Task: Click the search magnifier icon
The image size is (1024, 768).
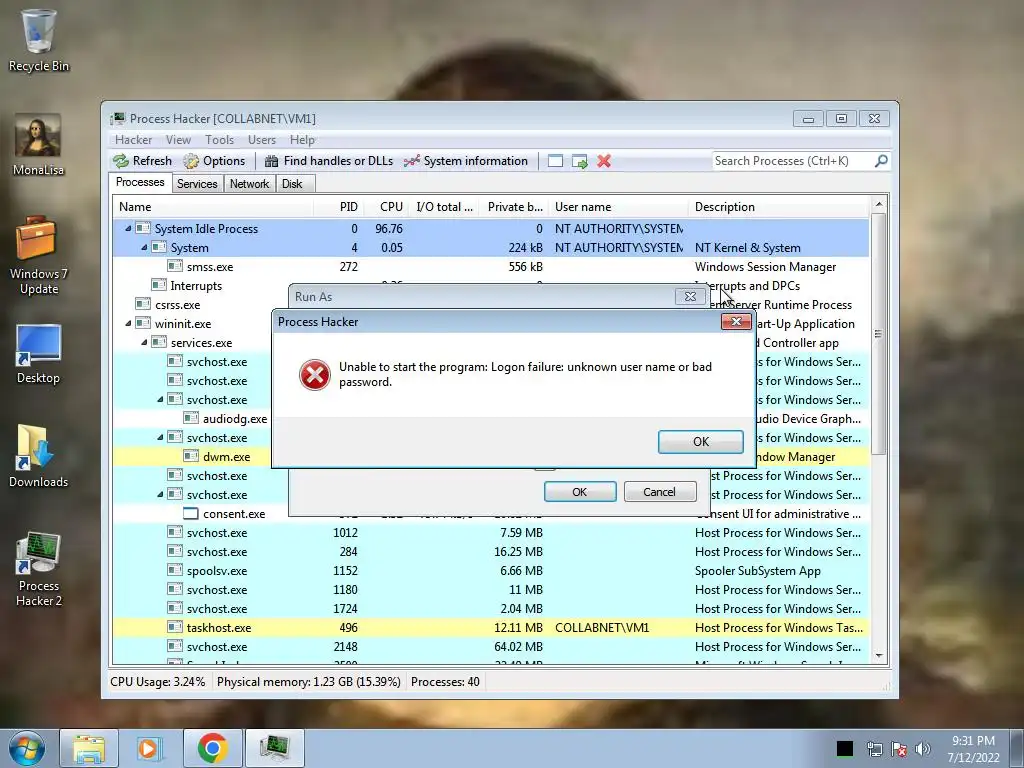Action: (x=881, y=161)
